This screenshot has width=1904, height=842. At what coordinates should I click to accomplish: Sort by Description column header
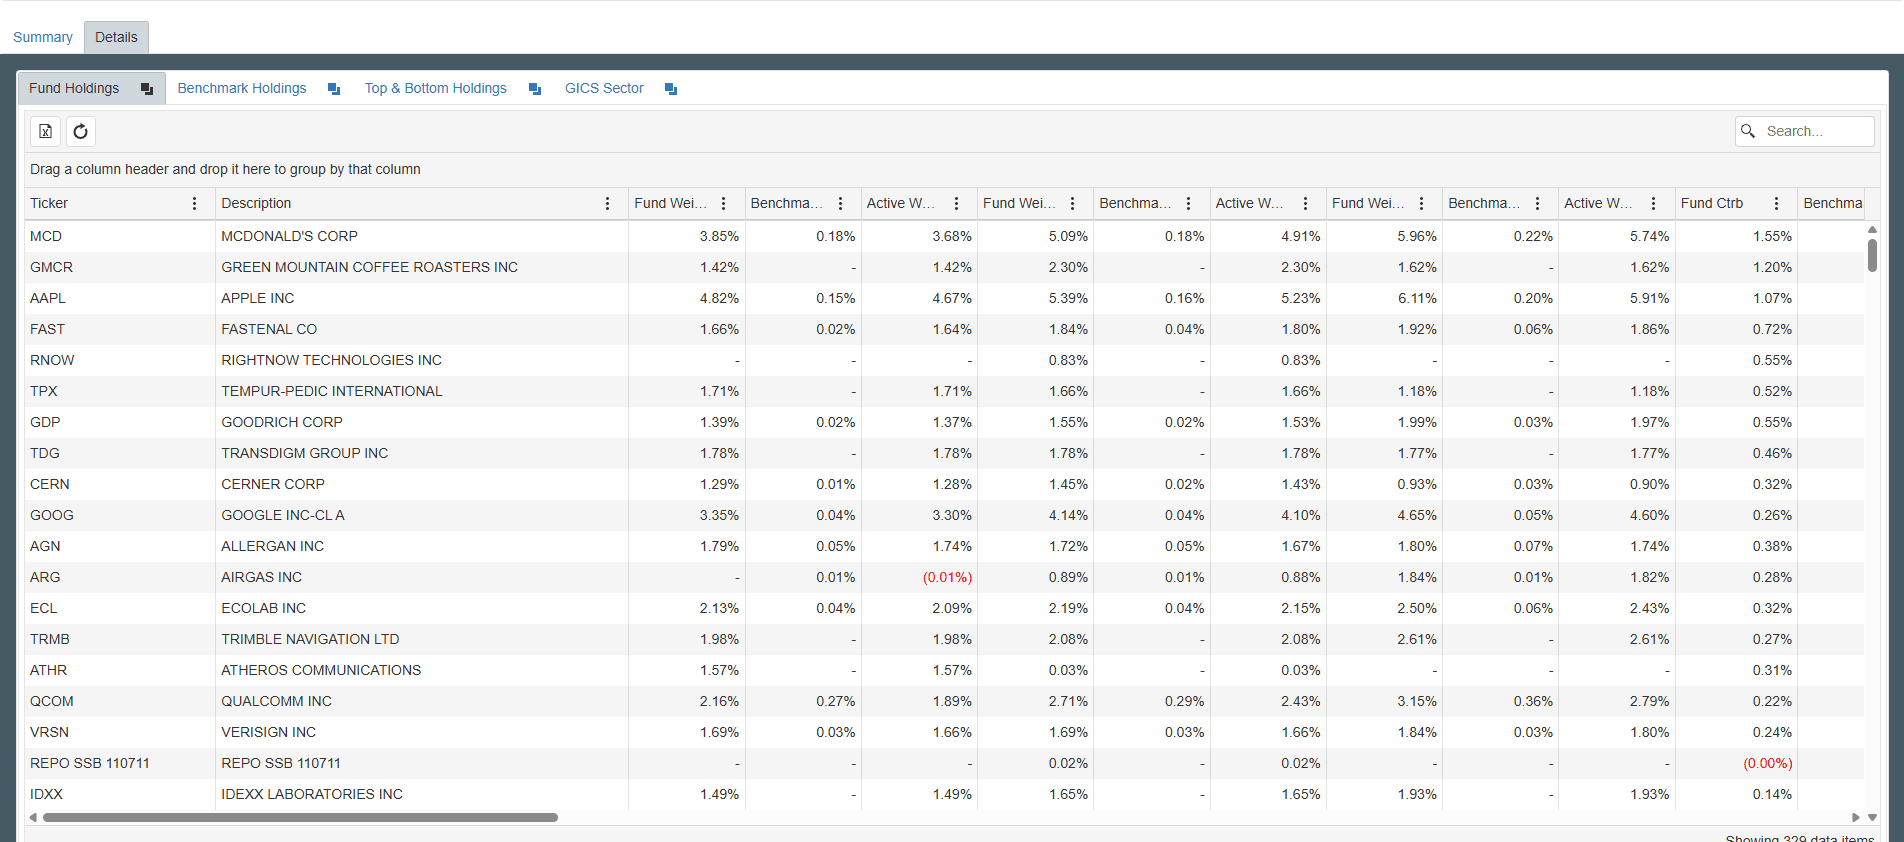256,203
